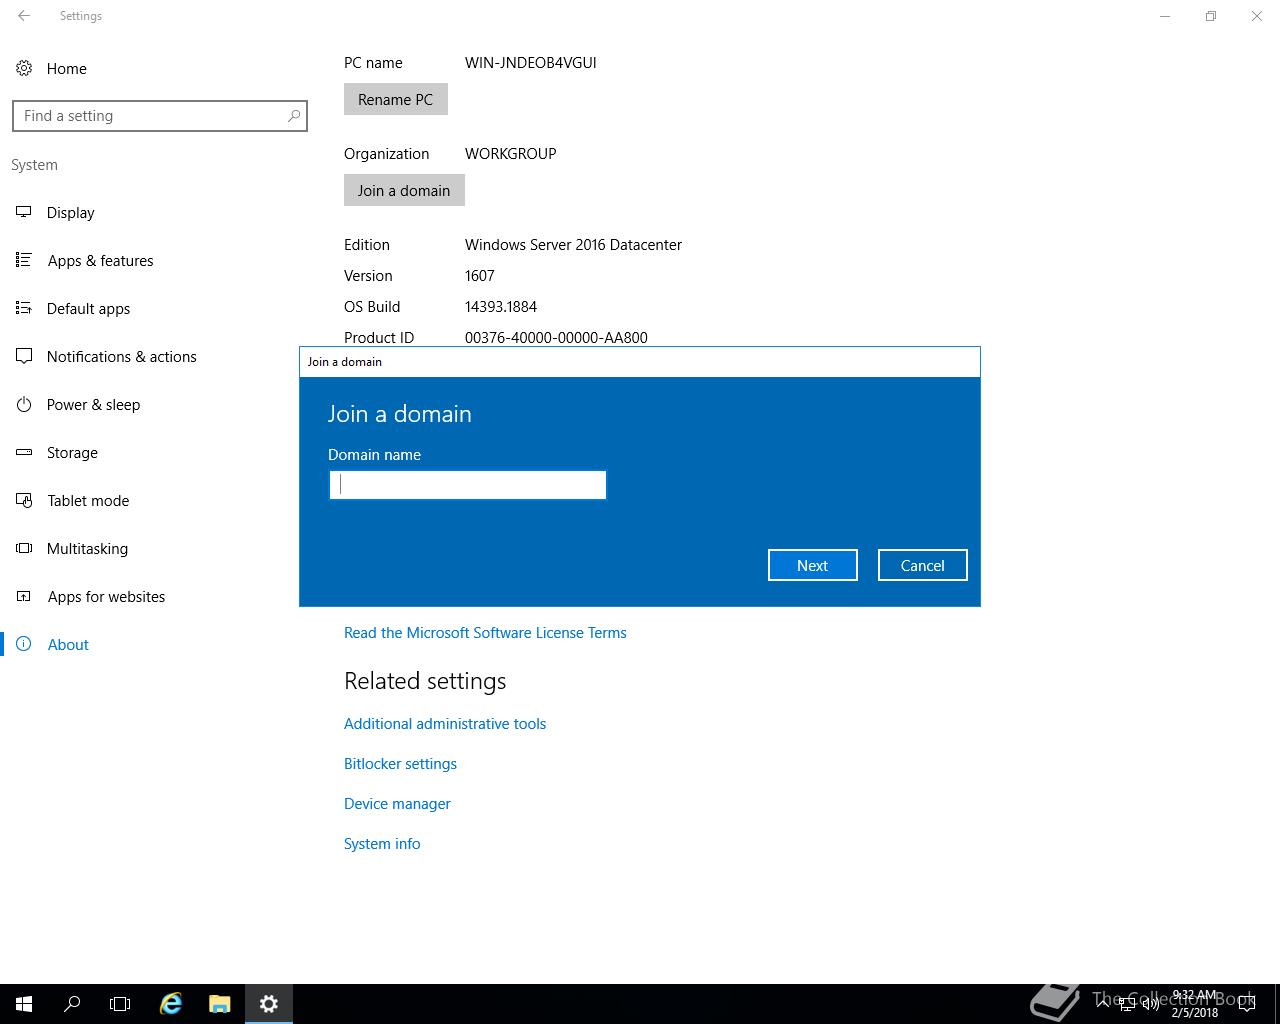
Task: Open Apps & features settings
Action: 101,260
